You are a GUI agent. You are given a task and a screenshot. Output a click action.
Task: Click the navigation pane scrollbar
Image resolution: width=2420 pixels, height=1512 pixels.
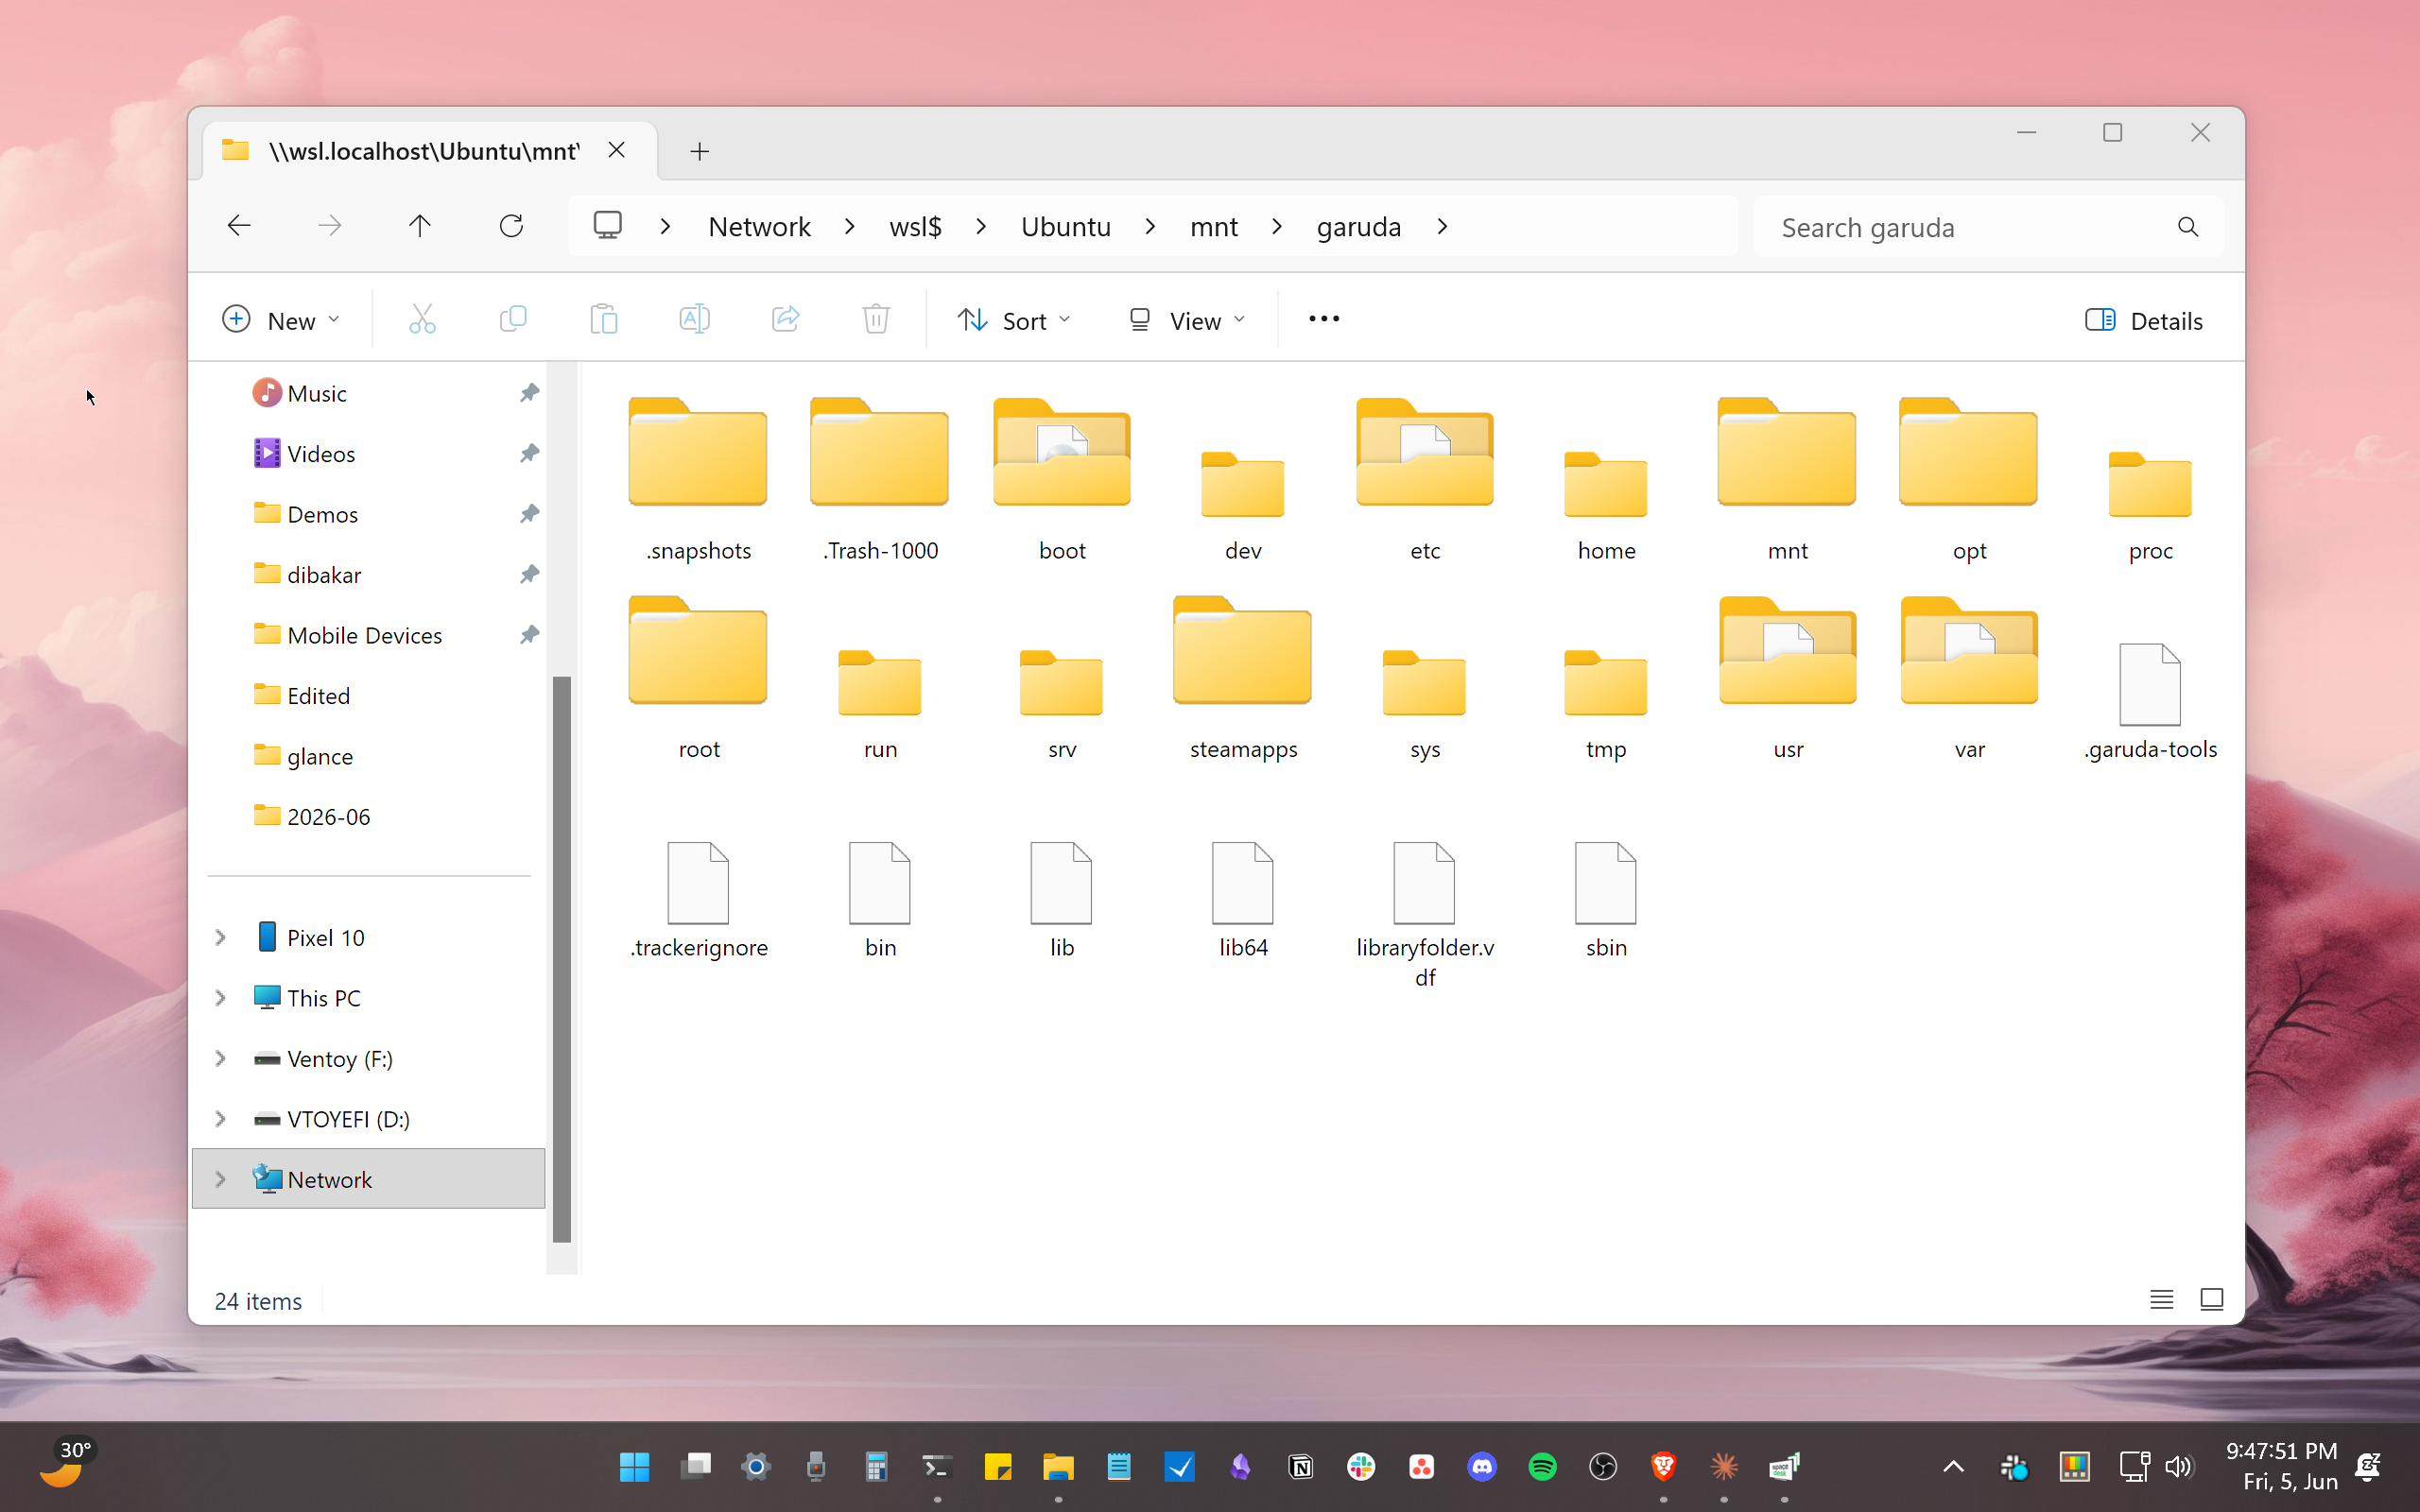(x=562, y=958)
